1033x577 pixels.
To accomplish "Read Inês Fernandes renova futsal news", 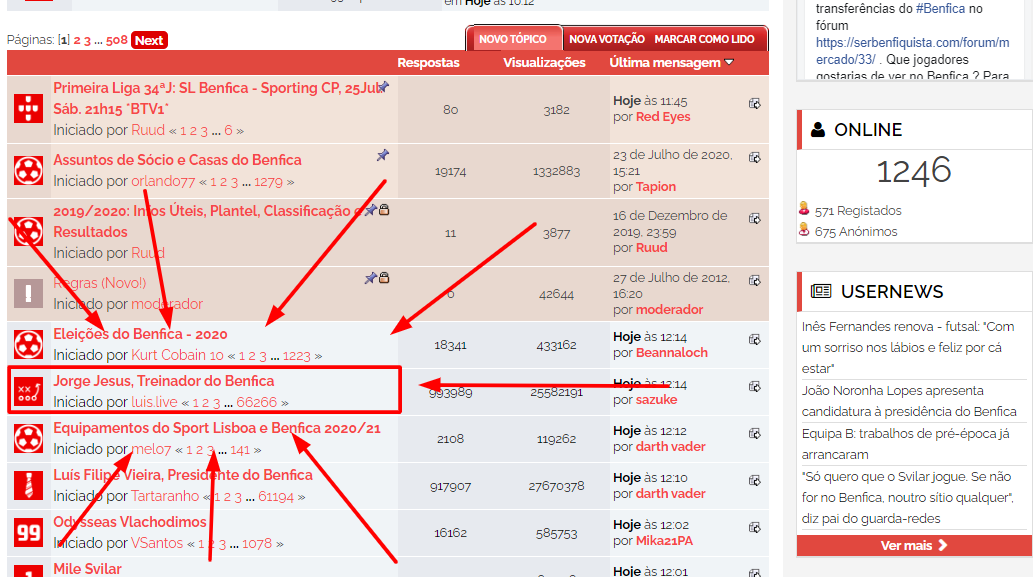I will [x=908, y=347].
